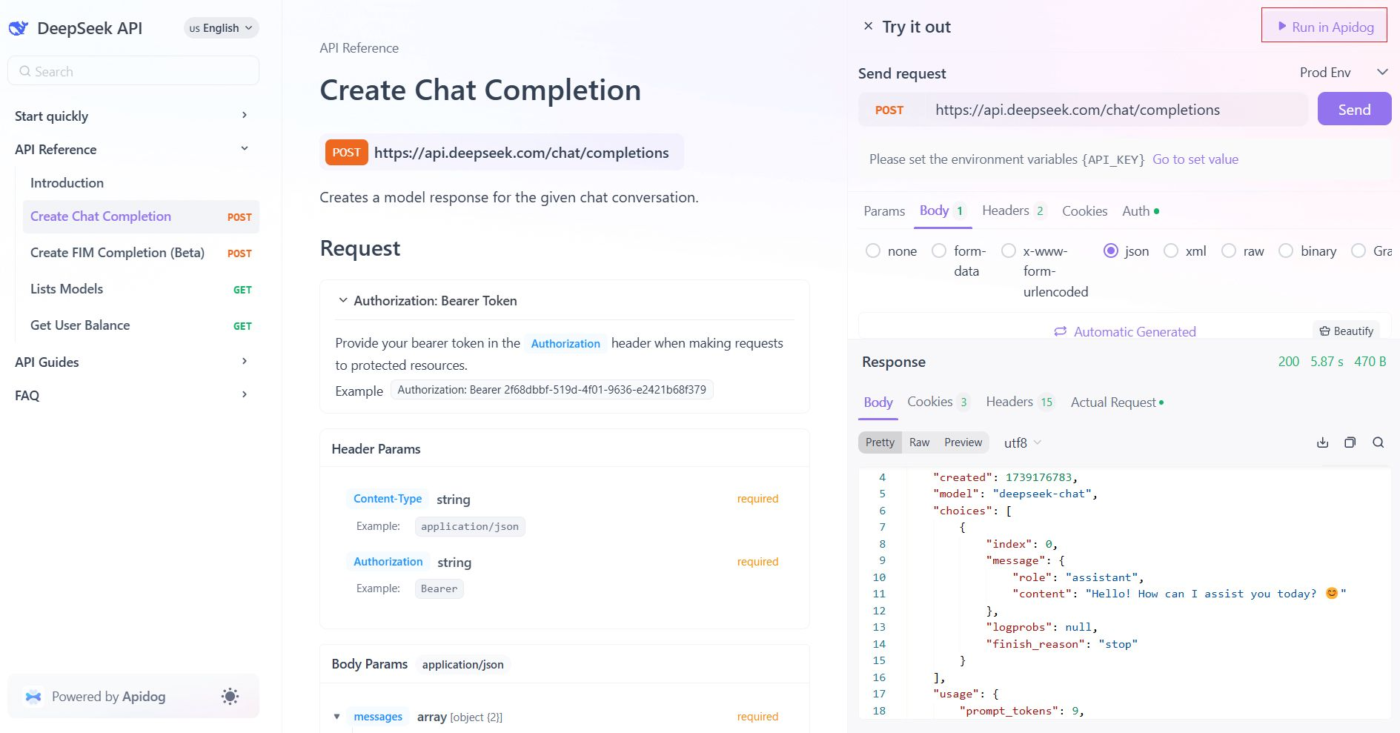Image resolution: width=1400 pixels, height=733 pixels.
Task: Click the copy response icon
Action: [x=1350, y=443]
